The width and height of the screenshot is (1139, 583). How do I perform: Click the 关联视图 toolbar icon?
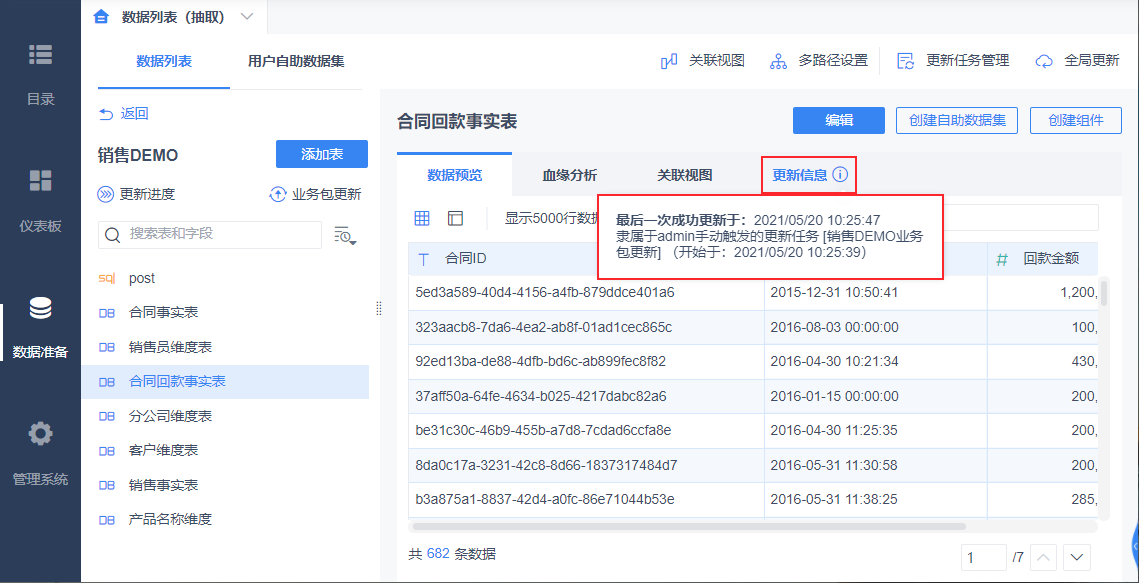coord(669,61)
